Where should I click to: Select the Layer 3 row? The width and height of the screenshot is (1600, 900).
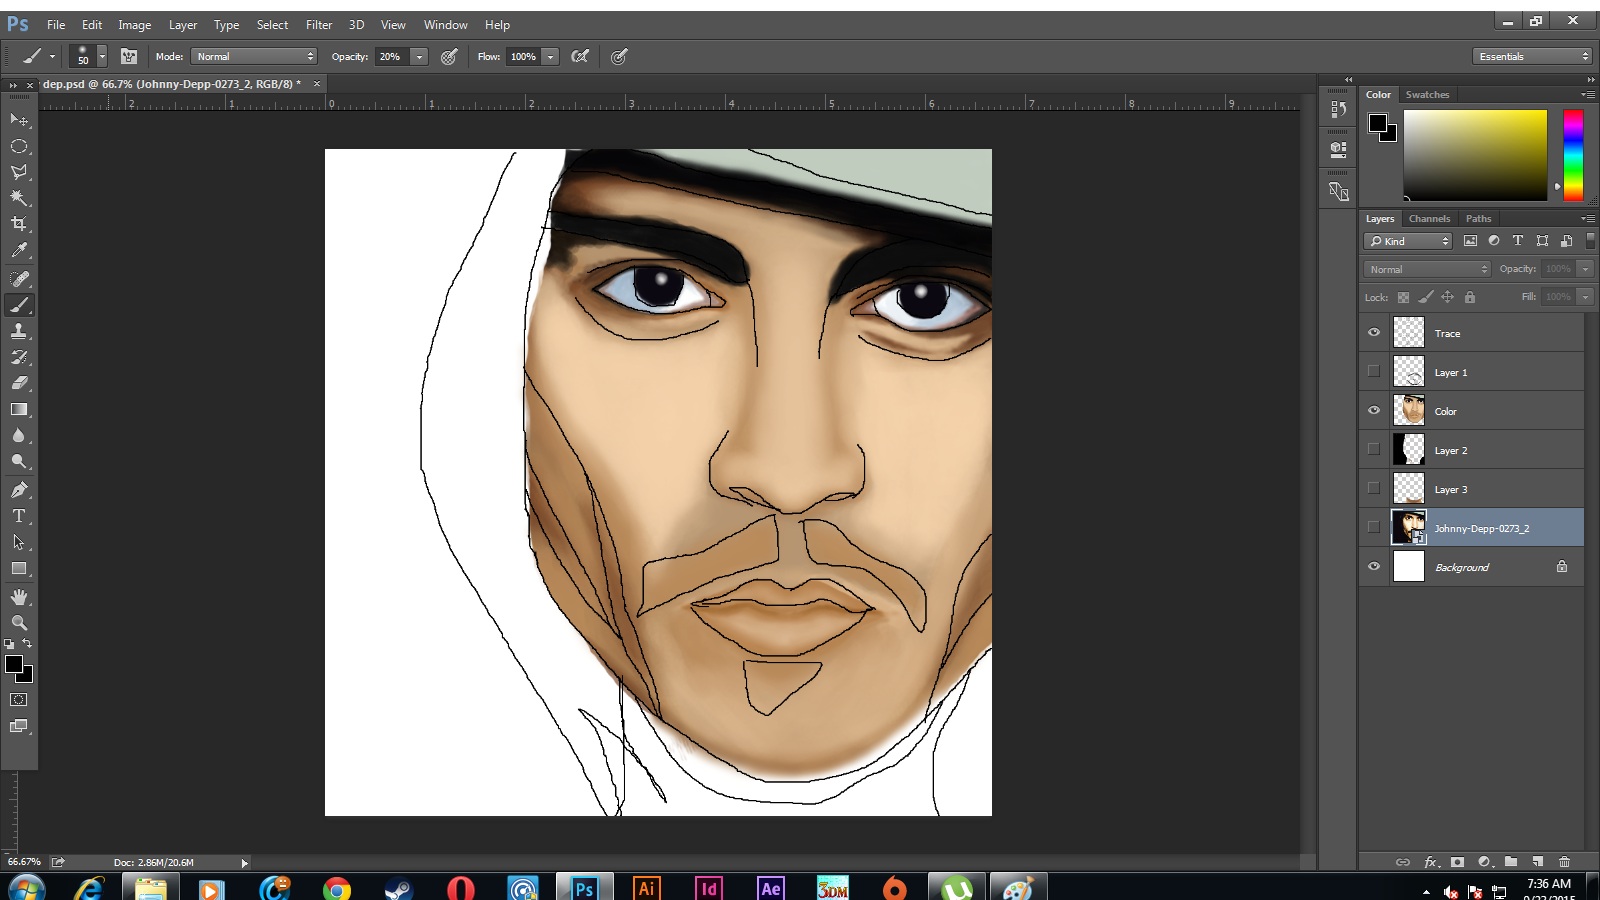click(x=1472, y=489)
